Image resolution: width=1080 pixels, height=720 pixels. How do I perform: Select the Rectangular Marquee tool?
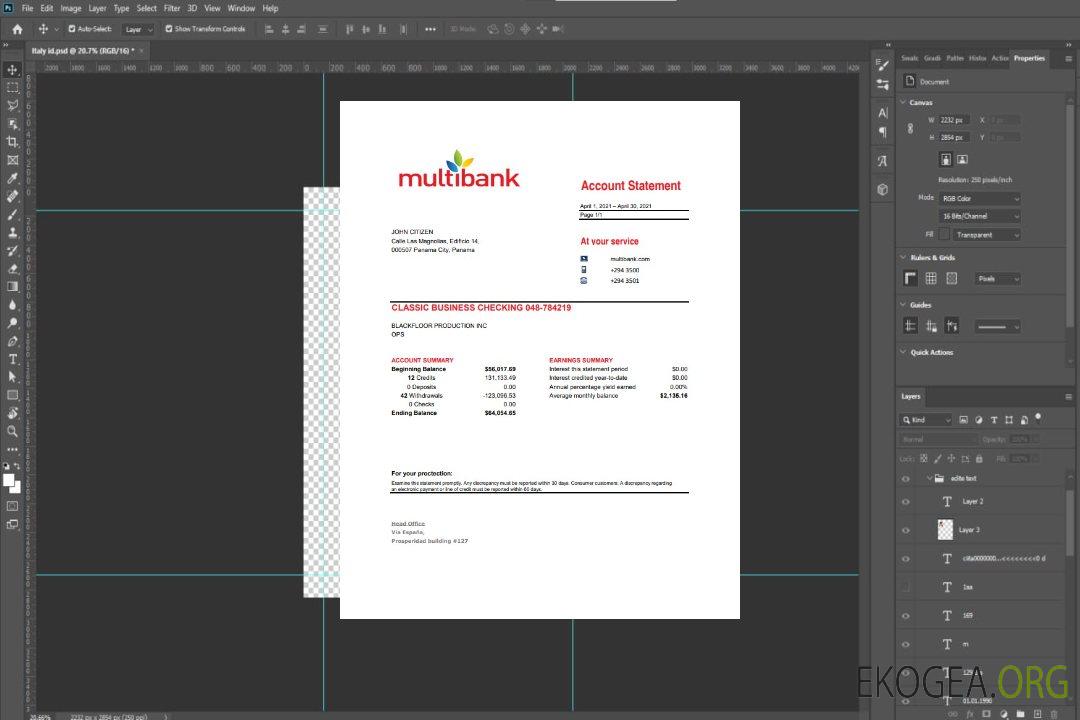coord(12,88)
